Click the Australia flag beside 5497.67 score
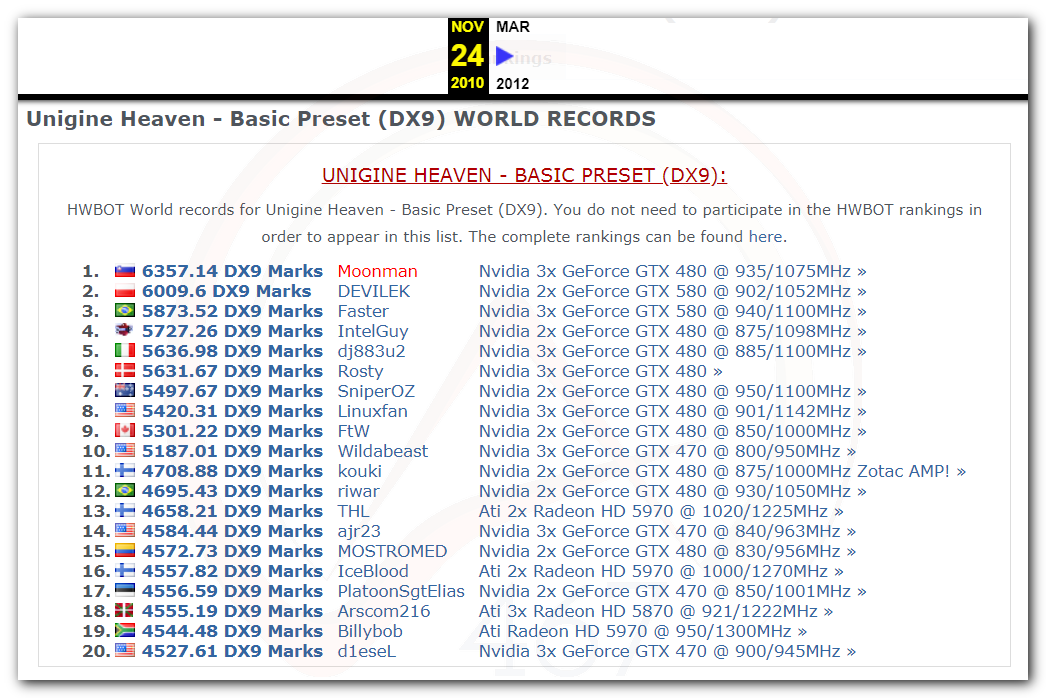This screenshot has height=698, width=1046. [x=125, y=391]
